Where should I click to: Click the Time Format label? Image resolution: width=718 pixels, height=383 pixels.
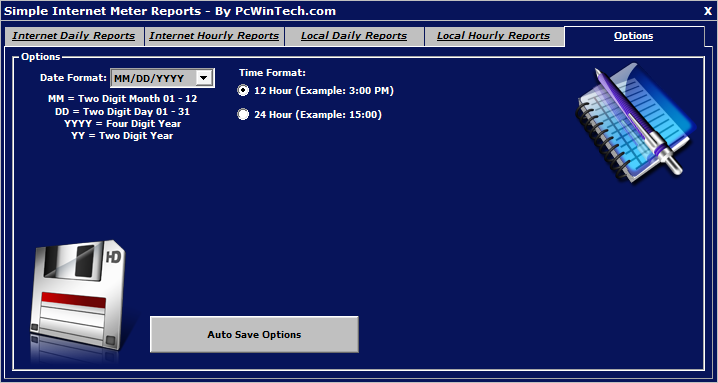[272, 73]
